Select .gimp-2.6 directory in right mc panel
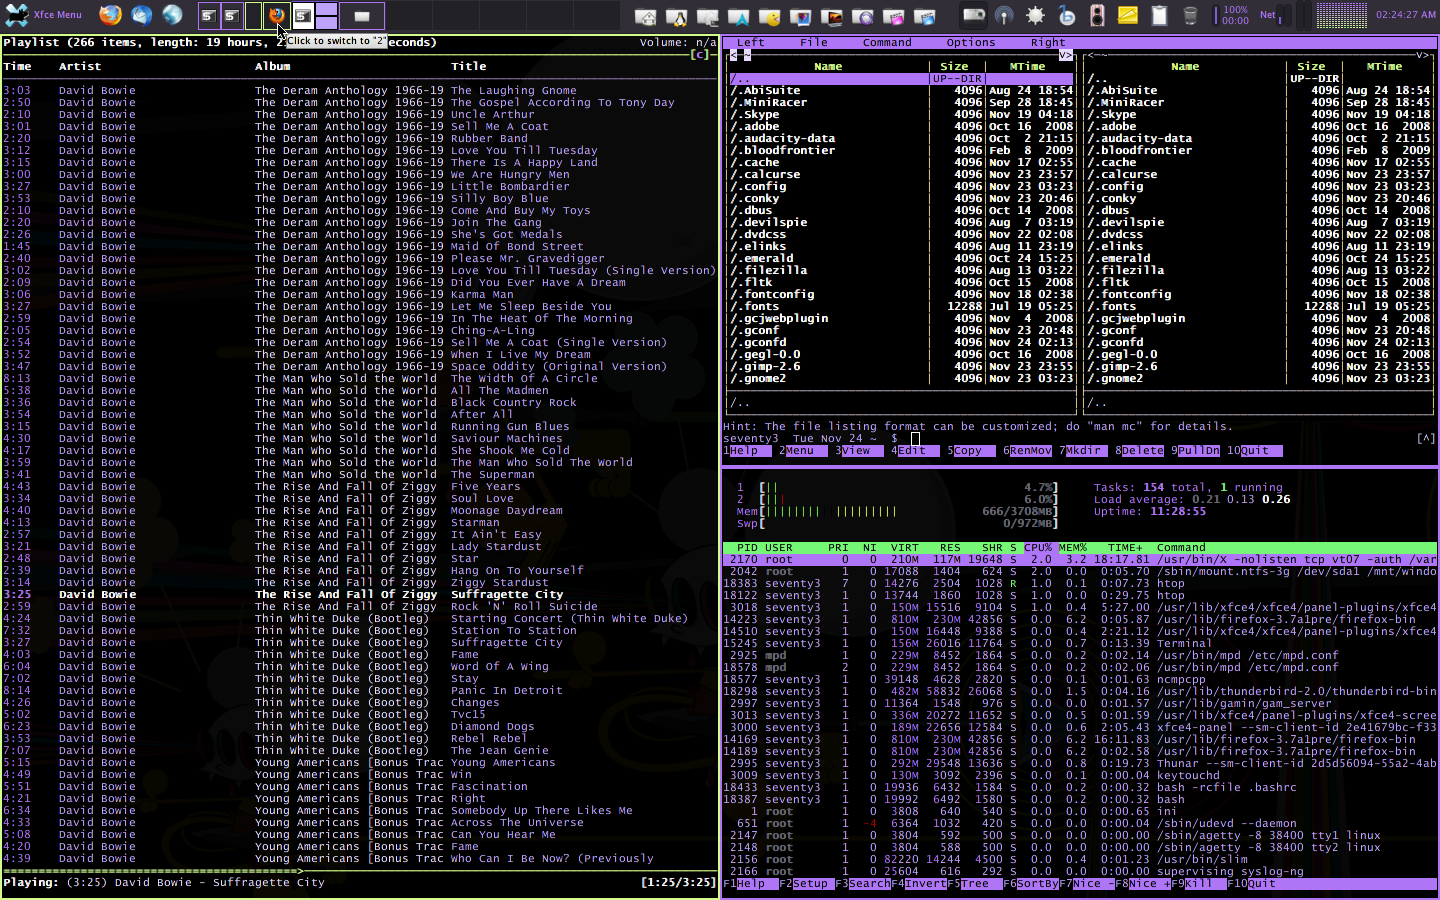Image resolution: width=1440 pixels, height=900 pixels. [1259, 367]
